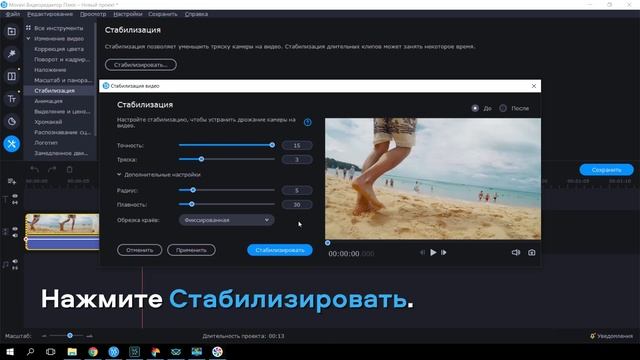
Task: Select Все инструменты in tools list
Action: tap(59, 28)
